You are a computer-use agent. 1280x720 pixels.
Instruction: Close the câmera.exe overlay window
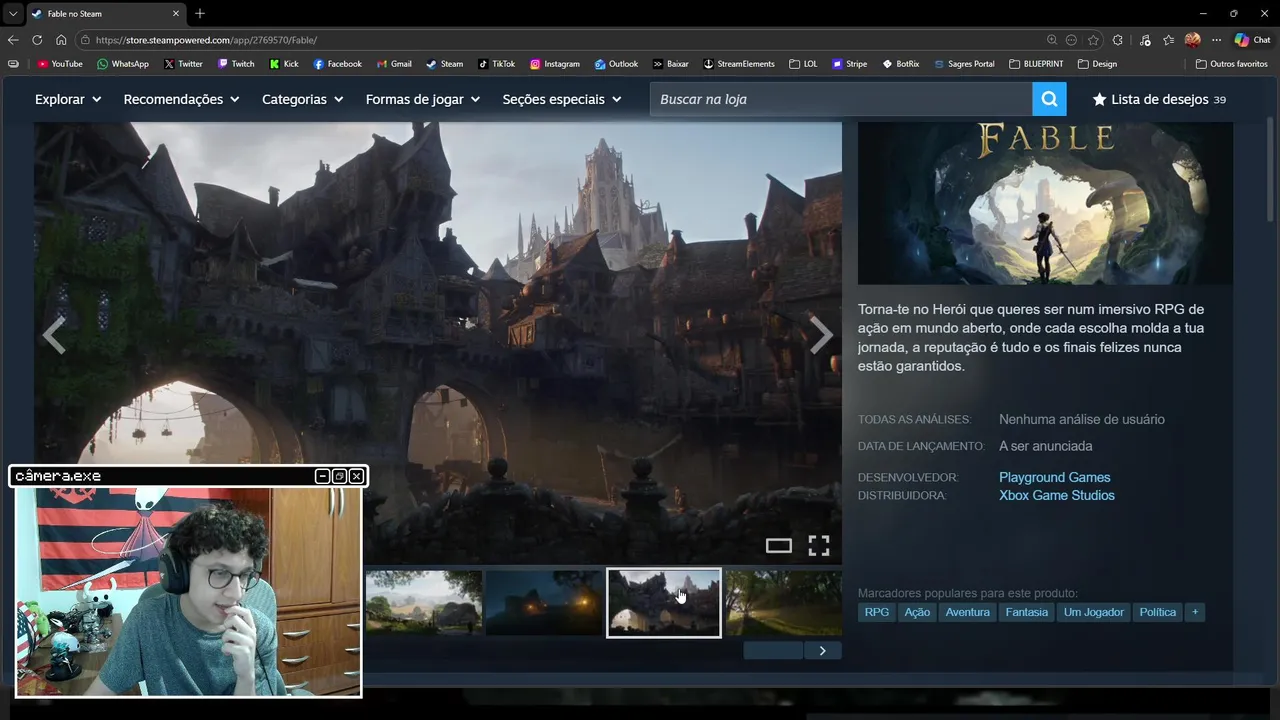[356, 476]
